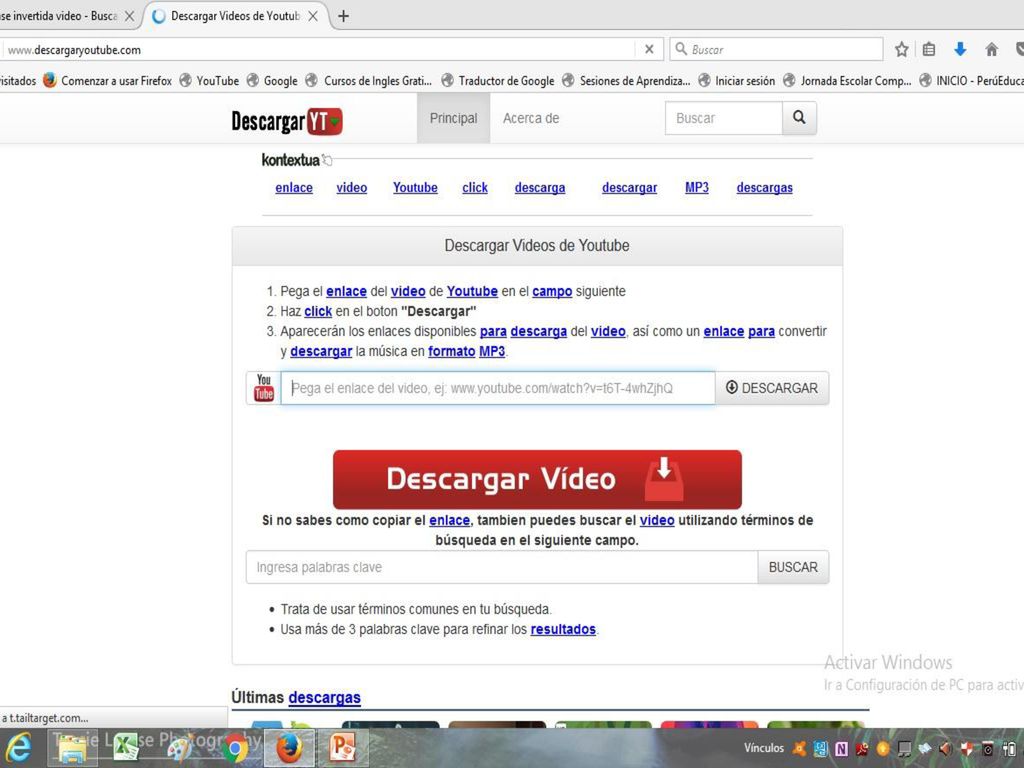1024x768 pixels.
Task: Click the DESCARGAR button
Action: click(772, 388)
